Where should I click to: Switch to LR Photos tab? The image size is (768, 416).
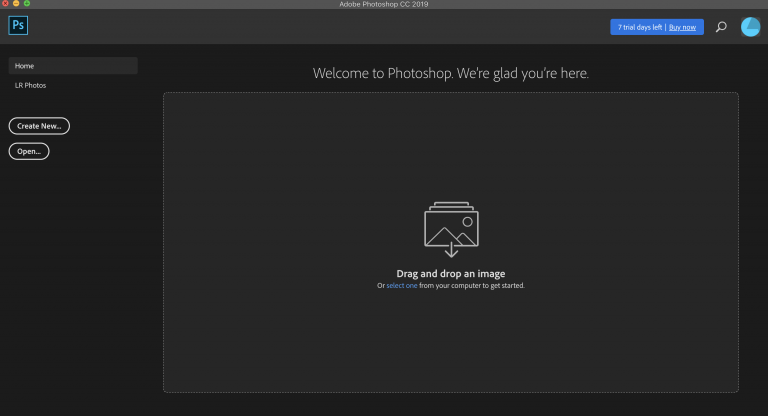30,85
